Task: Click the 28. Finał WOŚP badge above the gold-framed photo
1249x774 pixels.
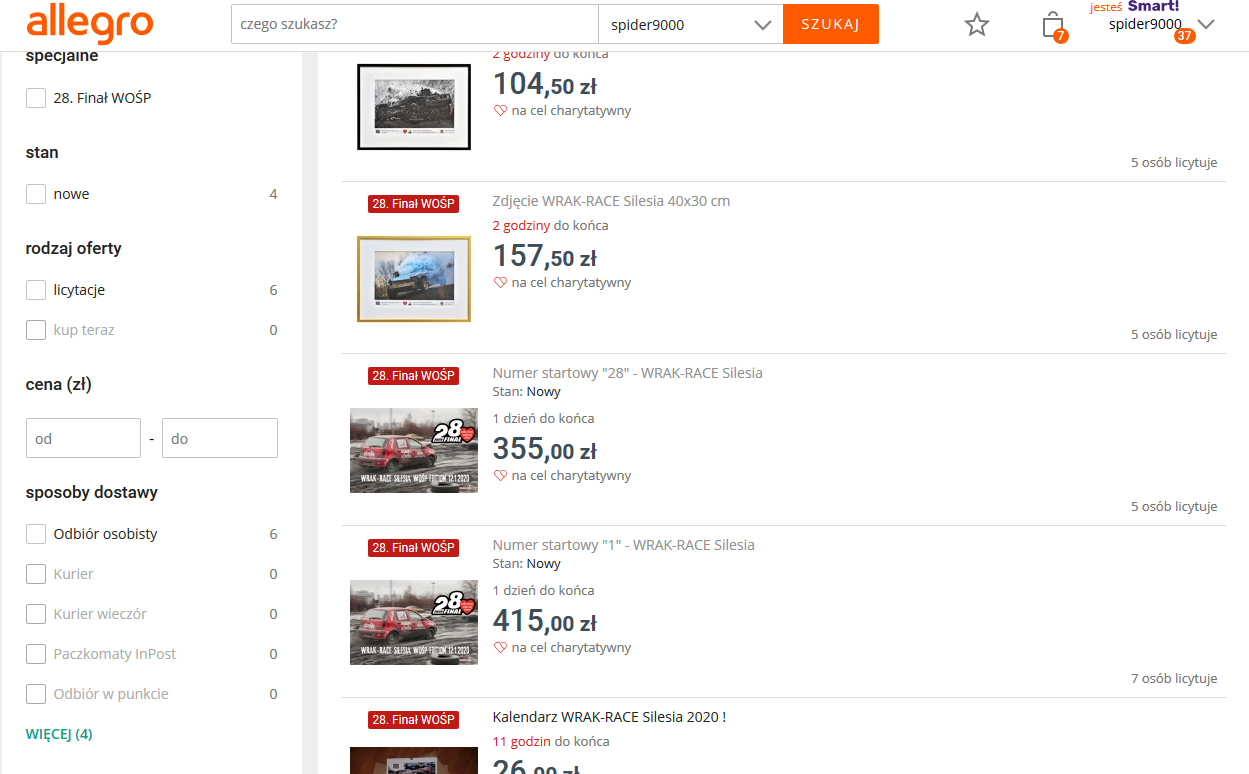Action: pyautogui.click(x=414, y=204)
